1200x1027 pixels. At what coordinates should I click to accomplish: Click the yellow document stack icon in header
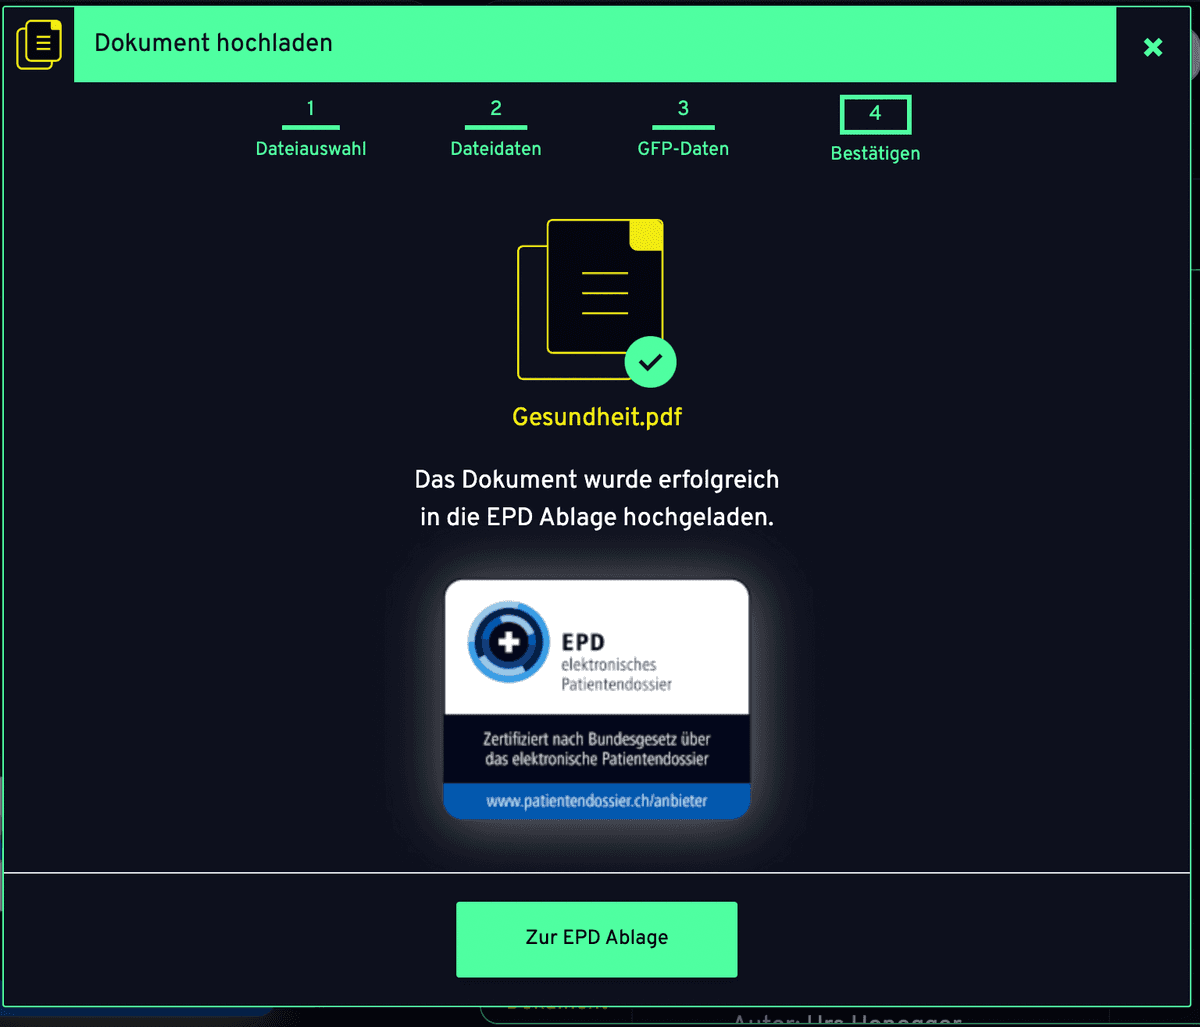pos(40,44)
